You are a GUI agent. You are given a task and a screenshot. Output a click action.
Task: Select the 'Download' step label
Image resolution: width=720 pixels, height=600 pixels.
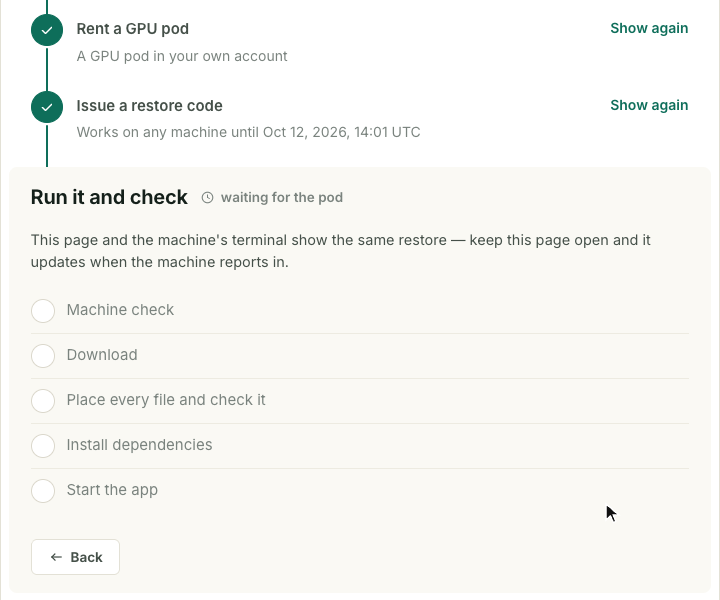click(x=102, y=355)
